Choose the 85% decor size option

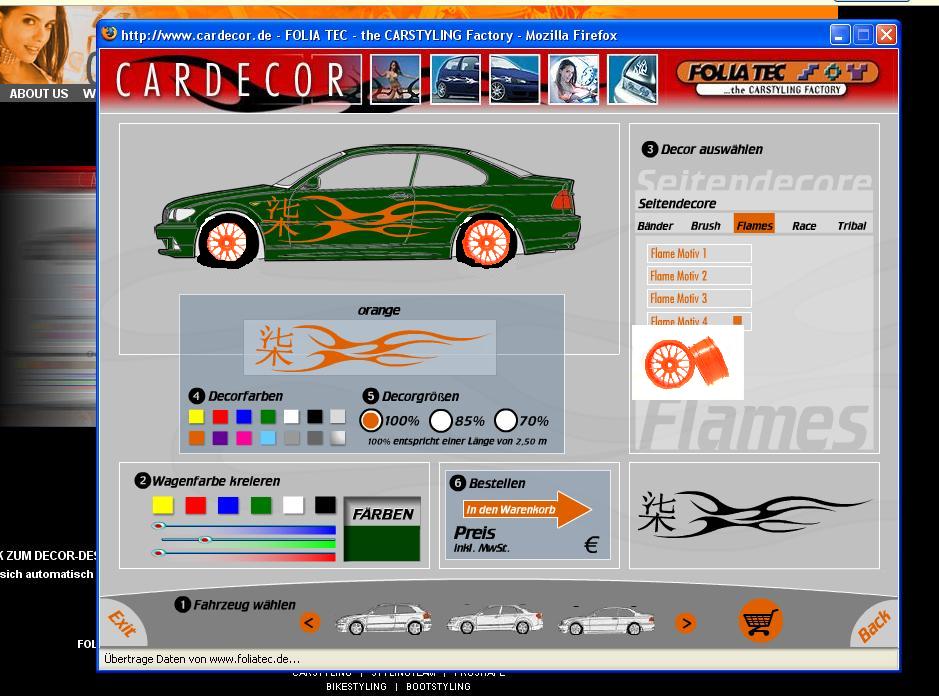(x=441, y=420)
